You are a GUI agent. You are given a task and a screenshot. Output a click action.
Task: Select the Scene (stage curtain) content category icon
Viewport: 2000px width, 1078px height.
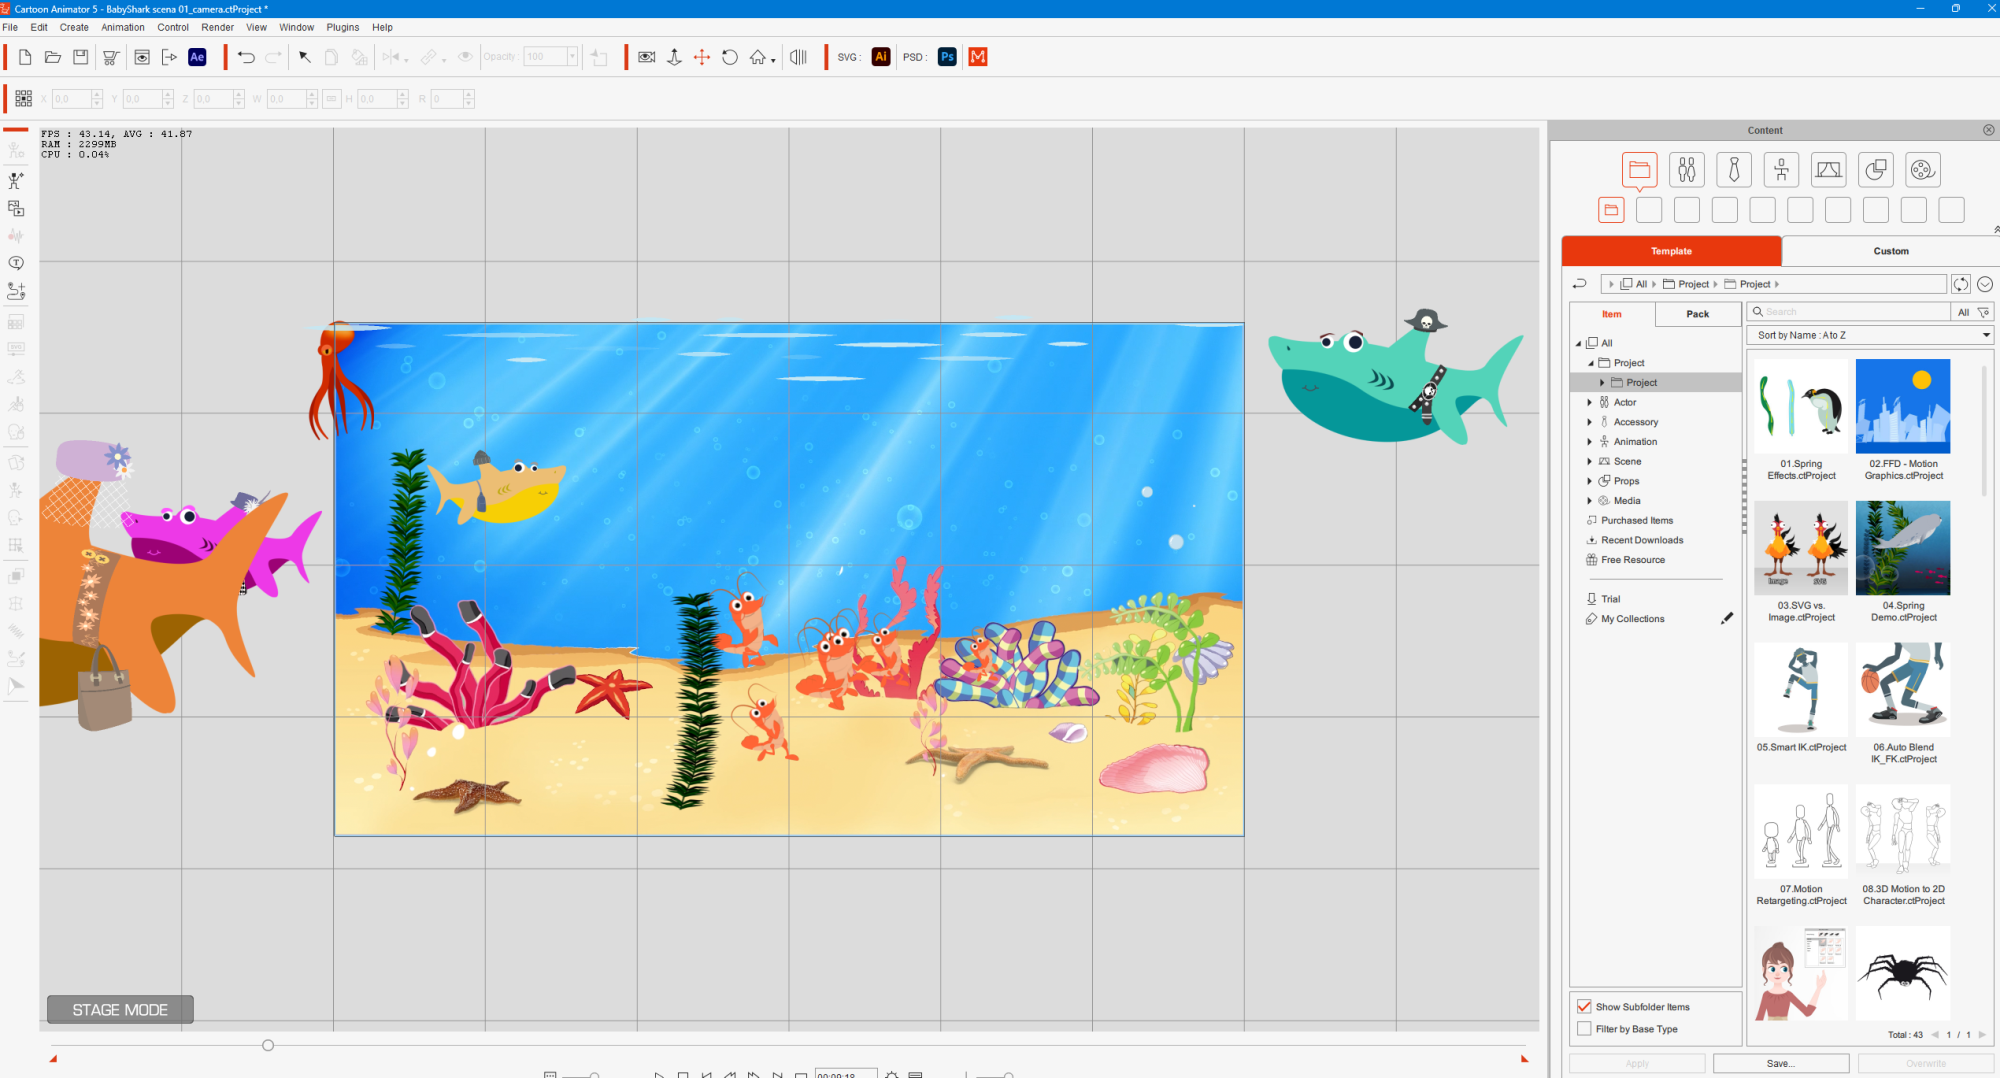1828,170
